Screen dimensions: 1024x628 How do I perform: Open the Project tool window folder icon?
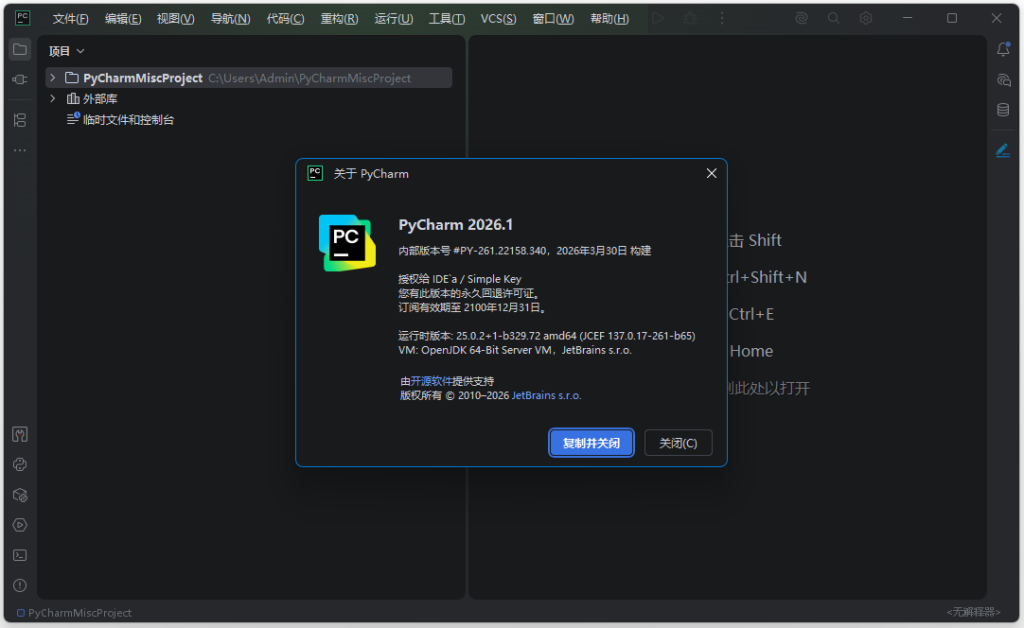20,48
